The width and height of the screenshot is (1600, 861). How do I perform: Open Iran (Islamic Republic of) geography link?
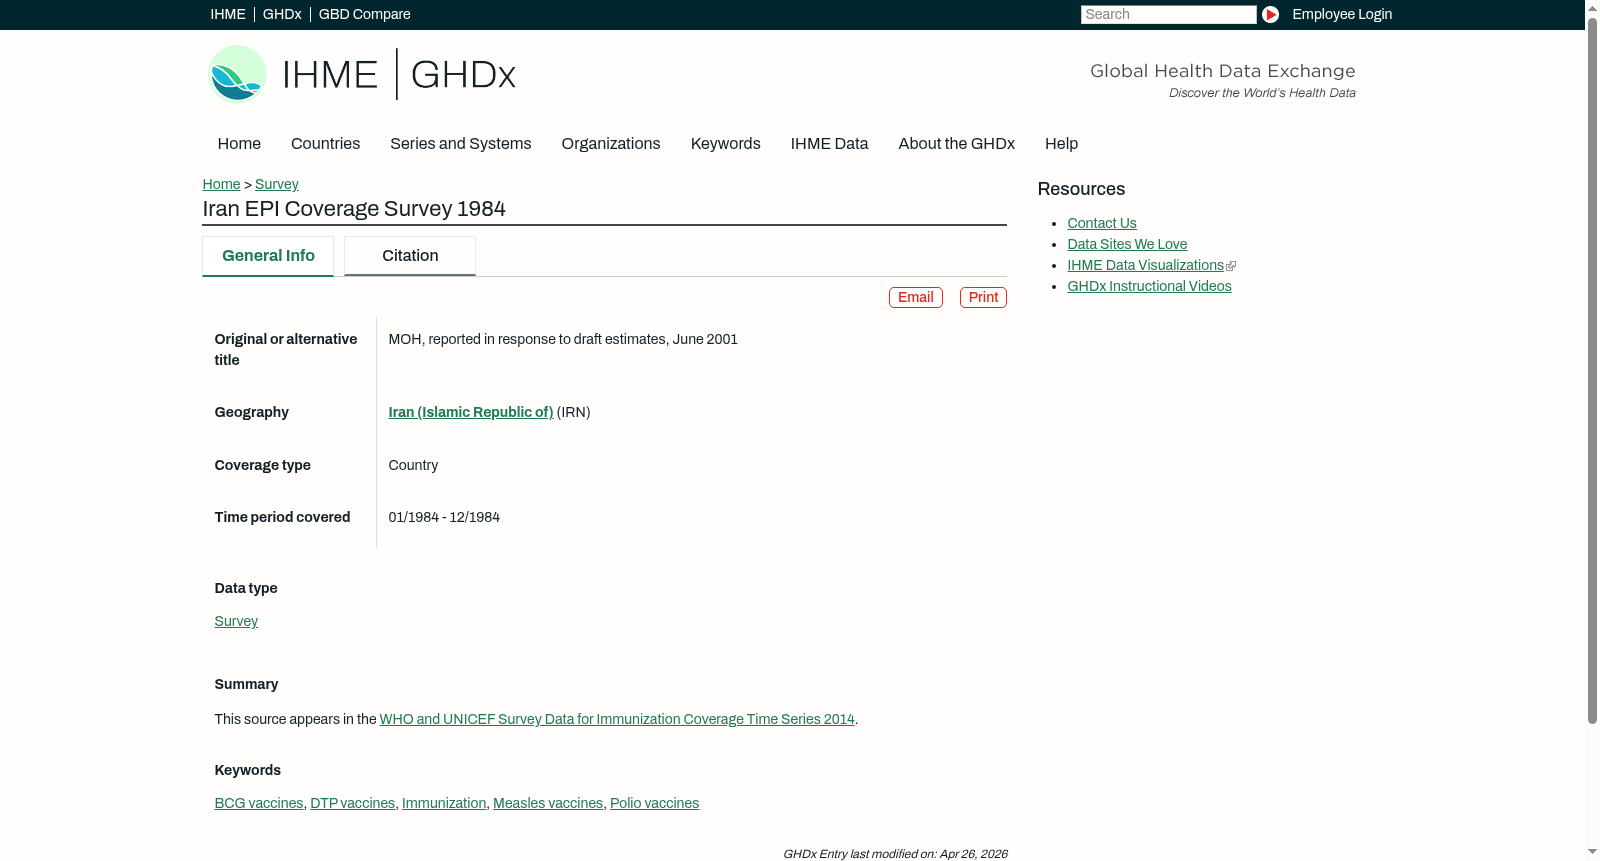[x=470, y=412]
